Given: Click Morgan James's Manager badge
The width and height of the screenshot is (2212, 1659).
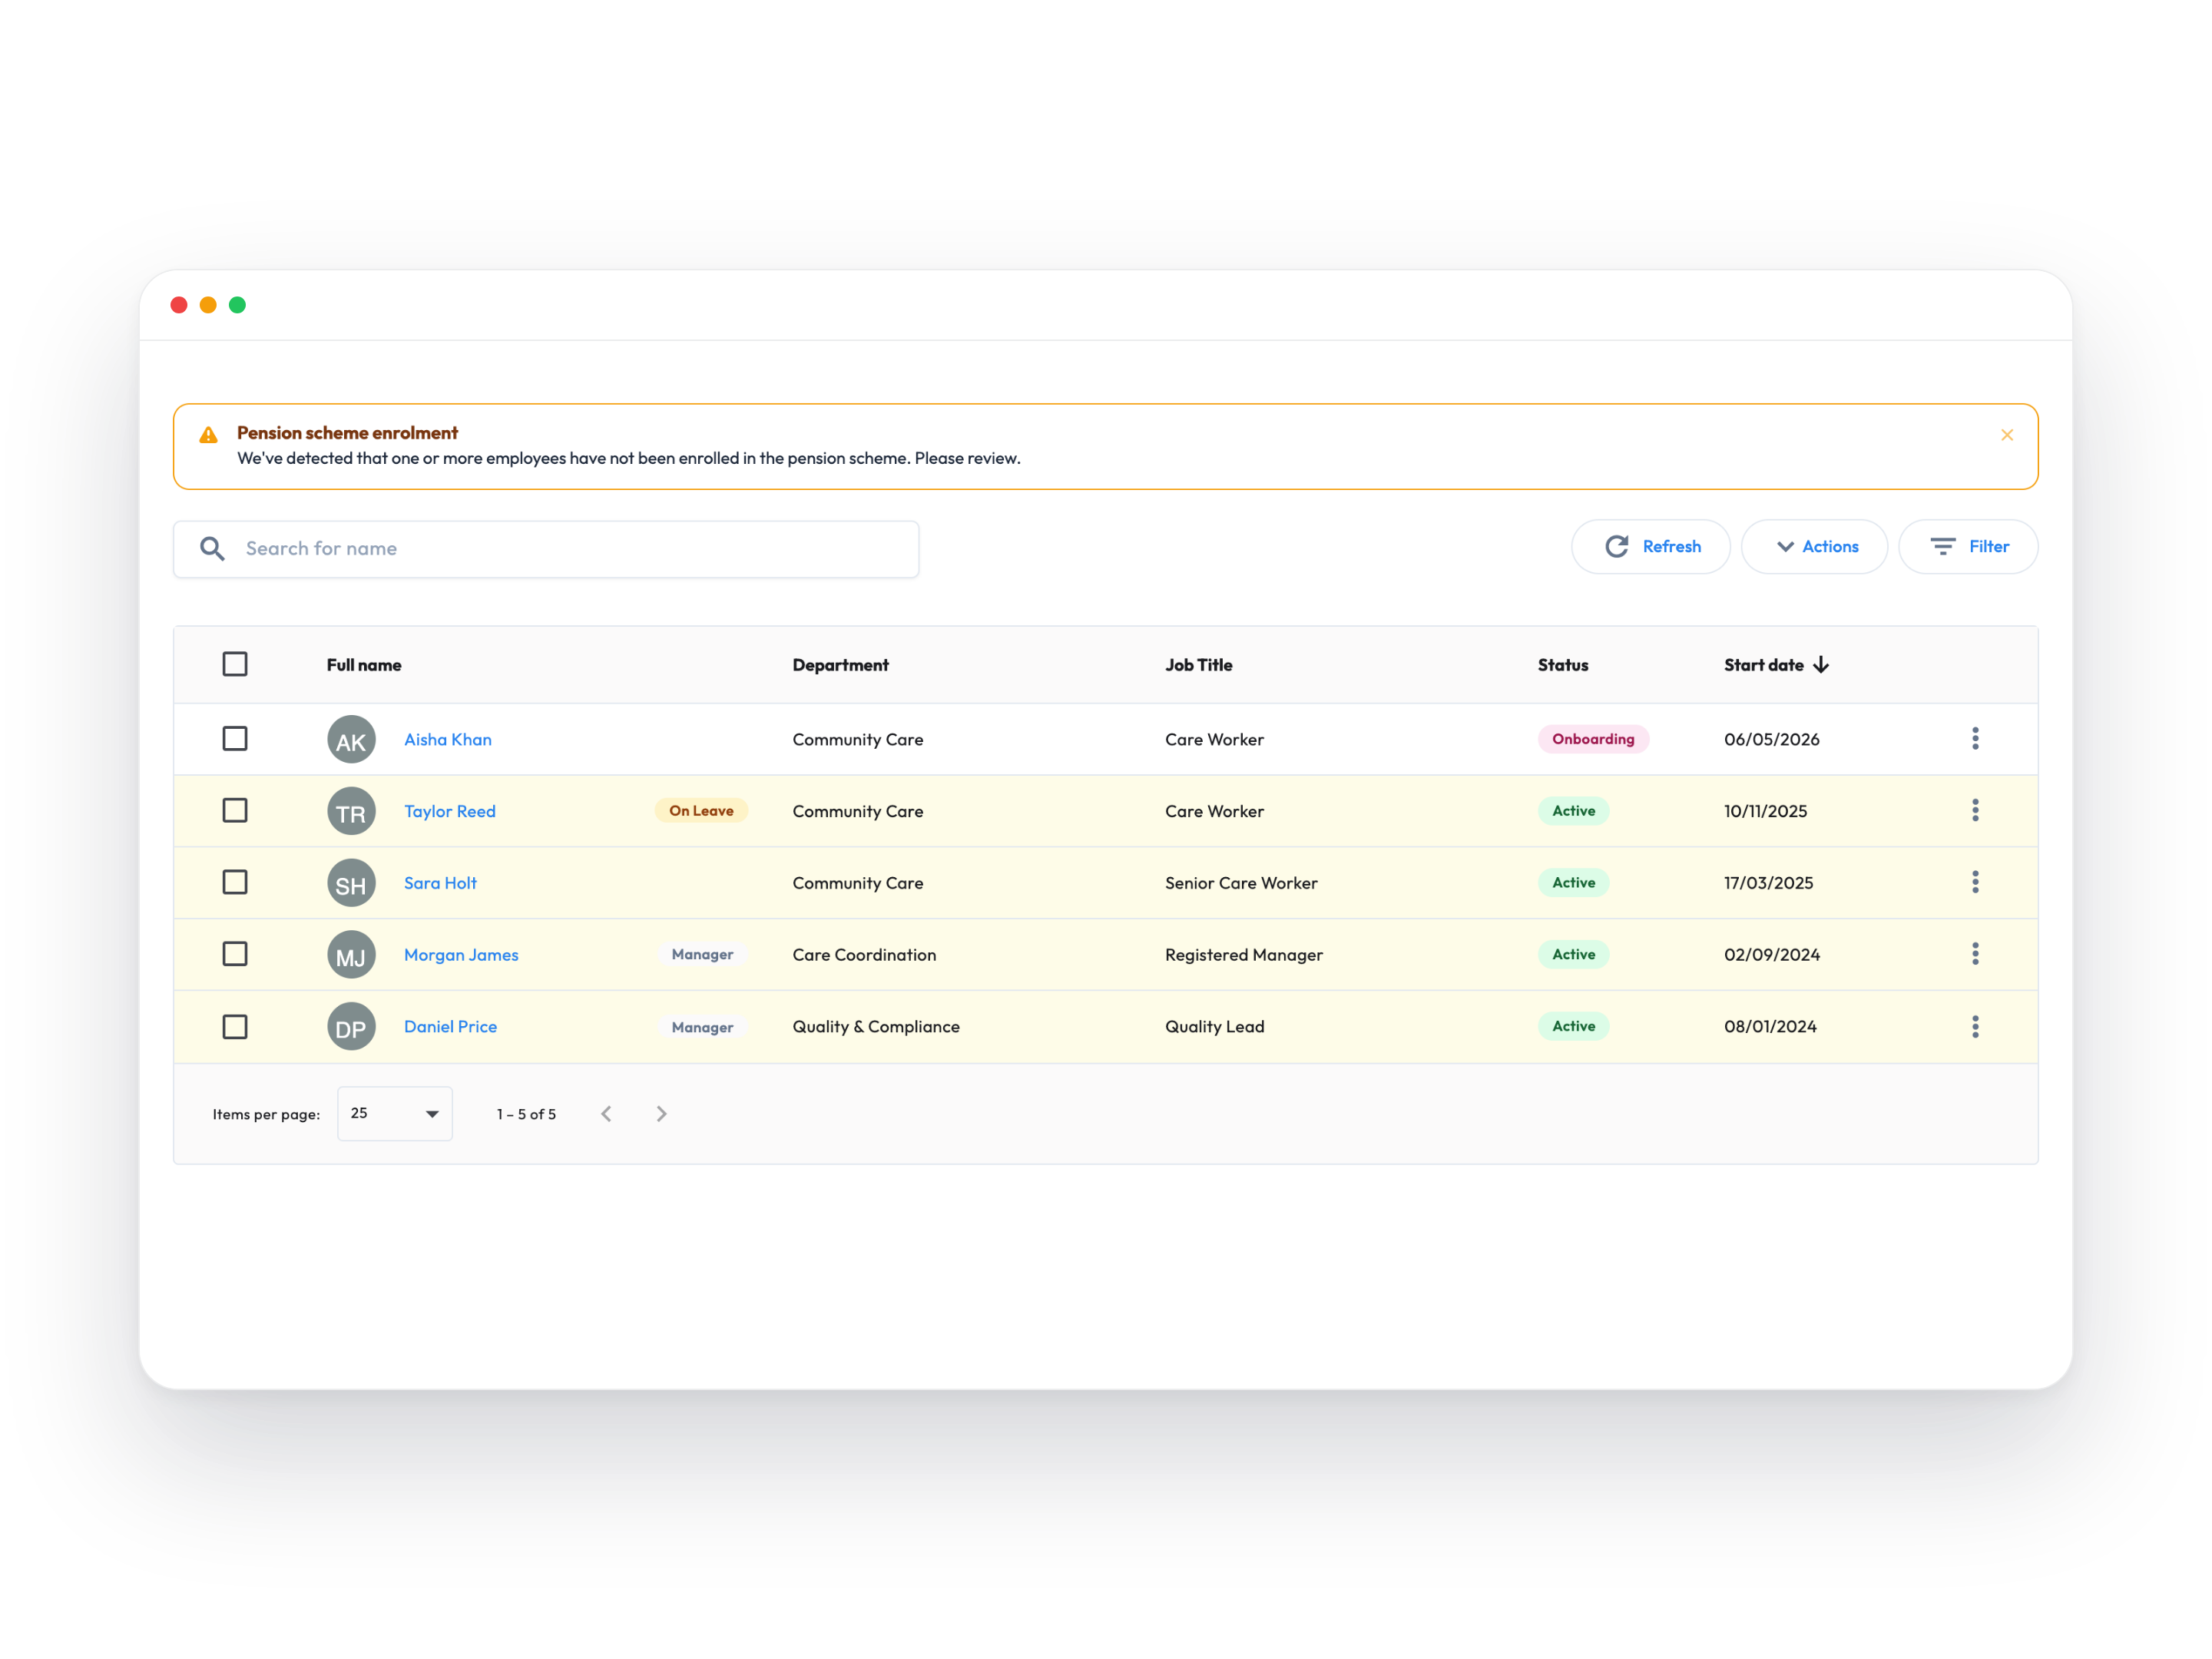Looking at the screenshot, I should 702,955.
